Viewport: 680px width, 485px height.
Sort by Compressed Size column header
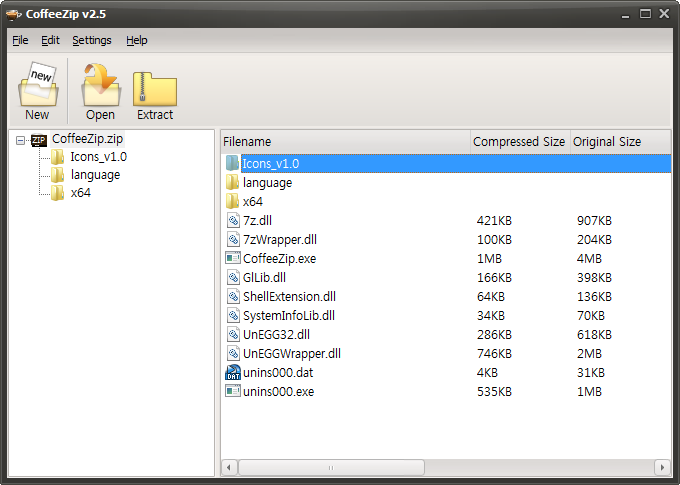(x=520, y=142)
